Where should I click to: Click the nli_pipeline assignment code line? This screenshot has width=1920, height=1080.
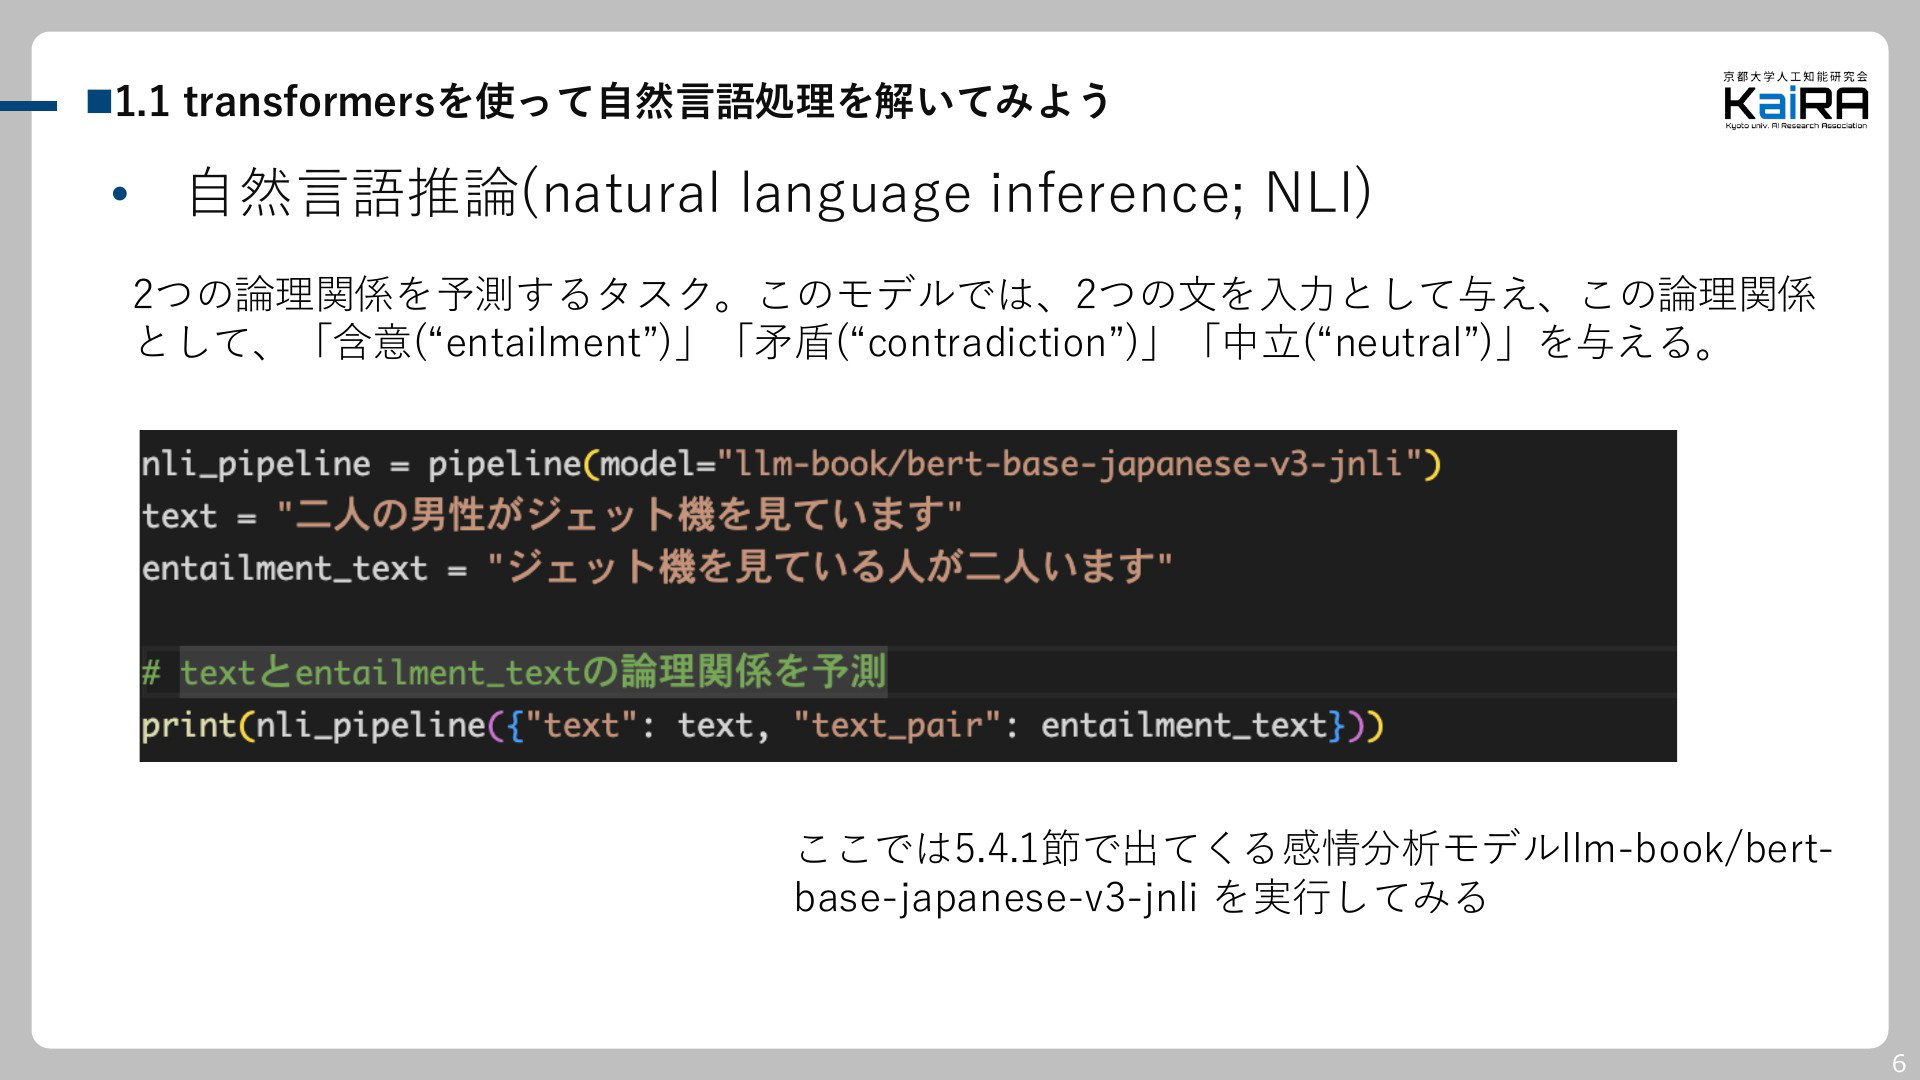[791, 464]
